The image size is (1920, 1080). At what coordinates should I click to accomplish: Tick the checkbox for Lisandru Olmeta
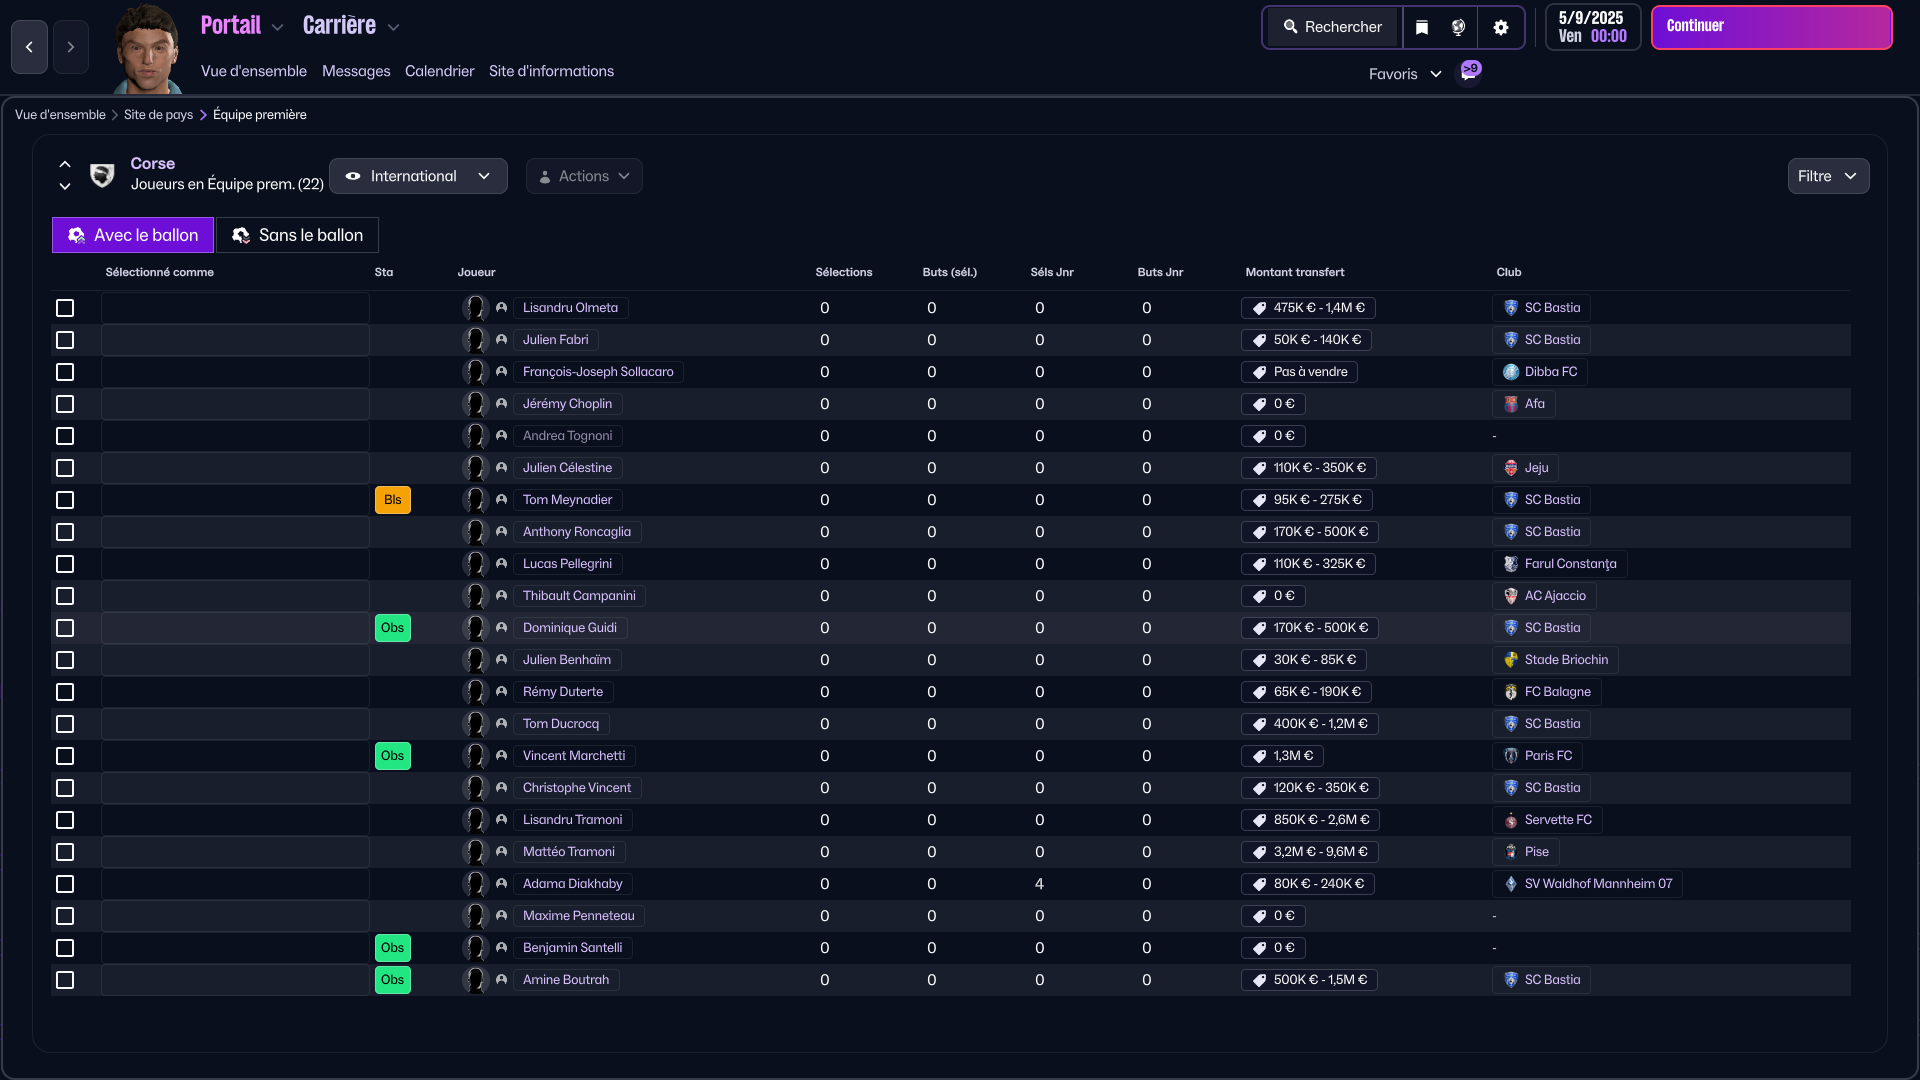point(65,308)
